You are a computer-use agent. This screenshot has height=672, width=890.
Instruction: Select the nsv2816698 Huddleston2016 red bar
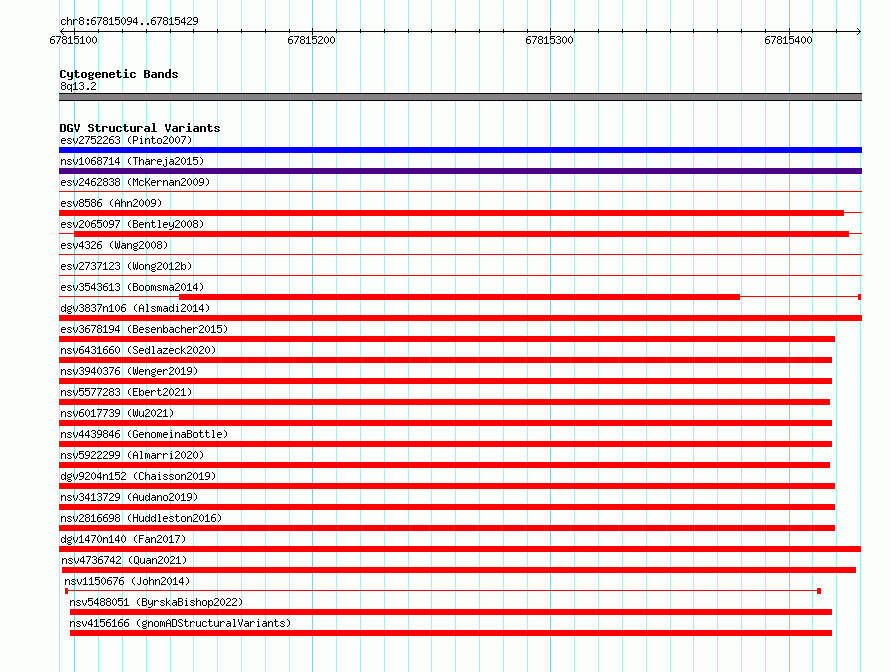click(x=447, y=528)
